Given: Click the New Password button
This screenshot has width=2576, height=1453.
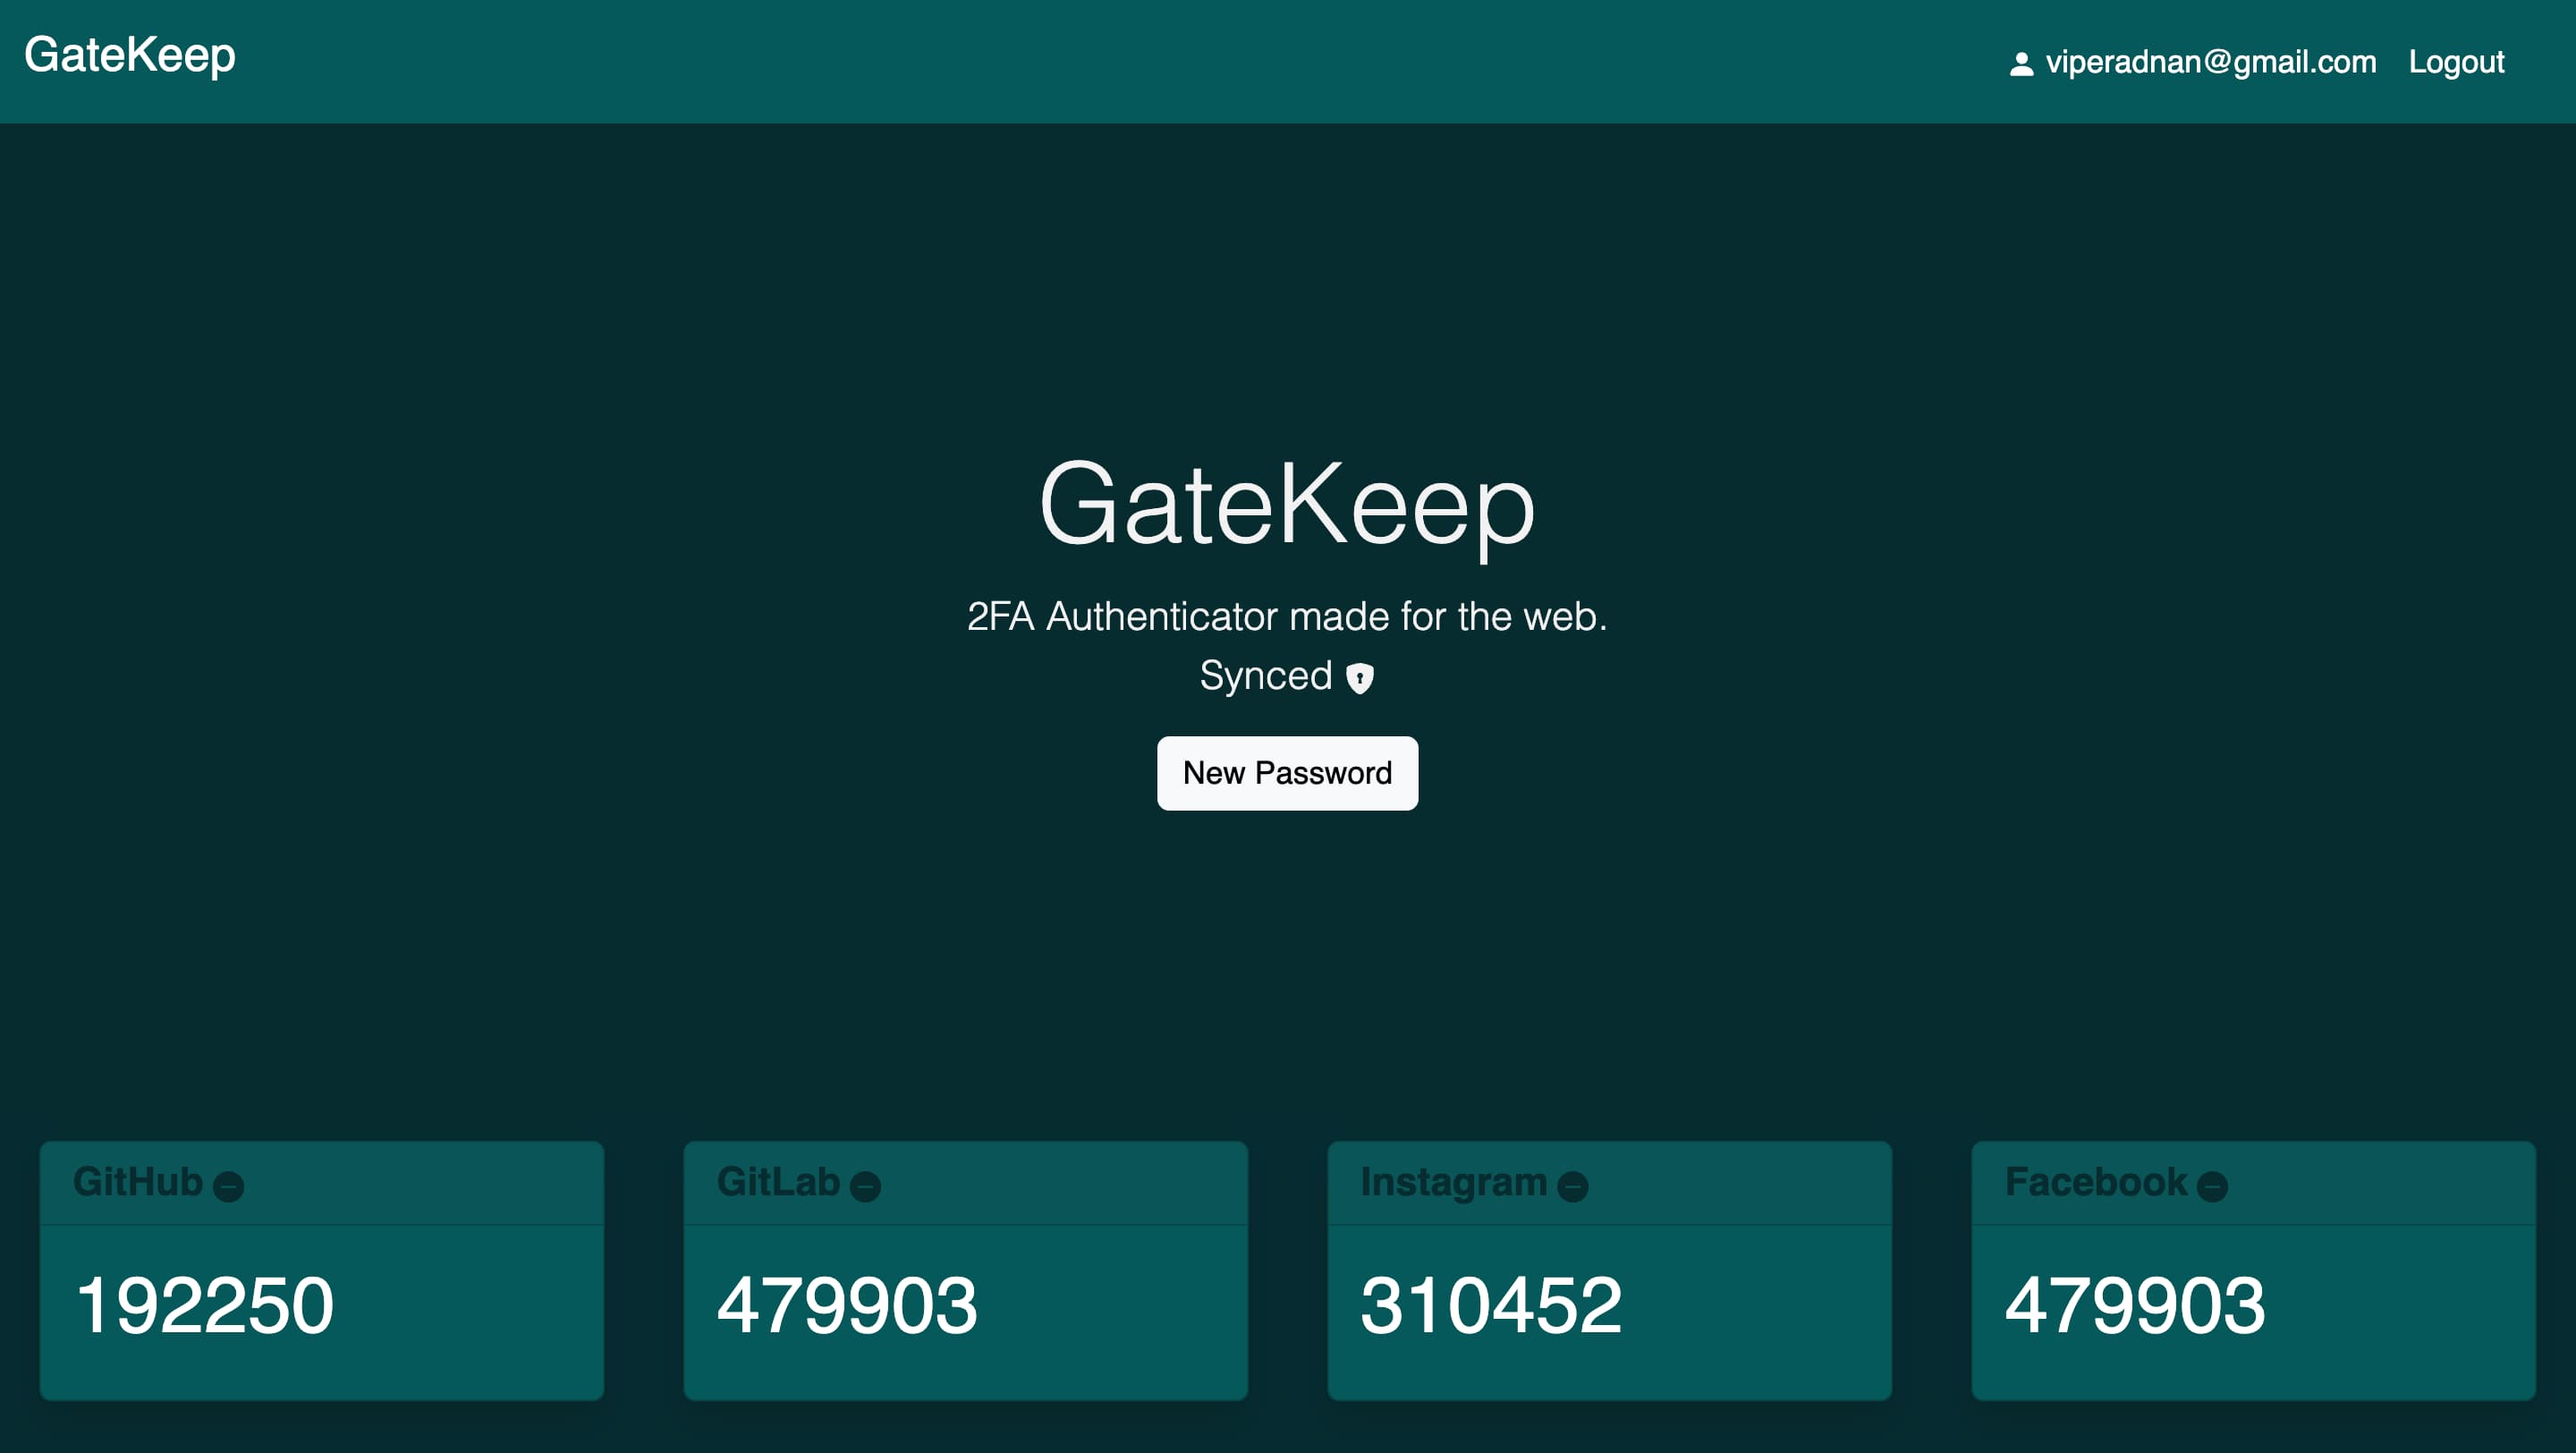Looking at the screenshot, I should [x=1287, y=773].
